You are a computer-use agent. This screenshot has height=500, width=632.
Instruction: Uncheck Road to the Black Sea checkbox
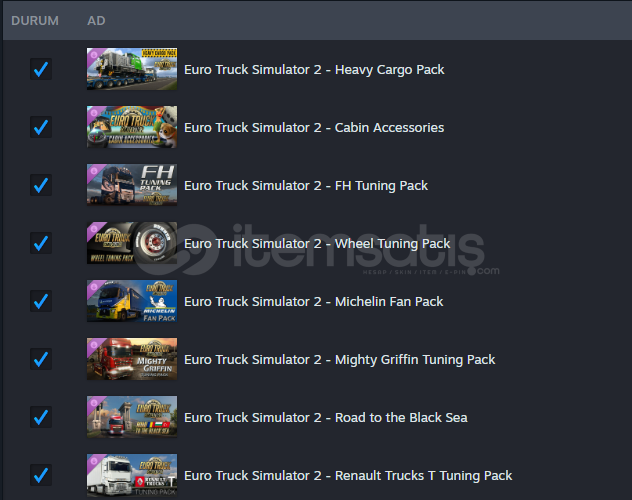point(41,417)
